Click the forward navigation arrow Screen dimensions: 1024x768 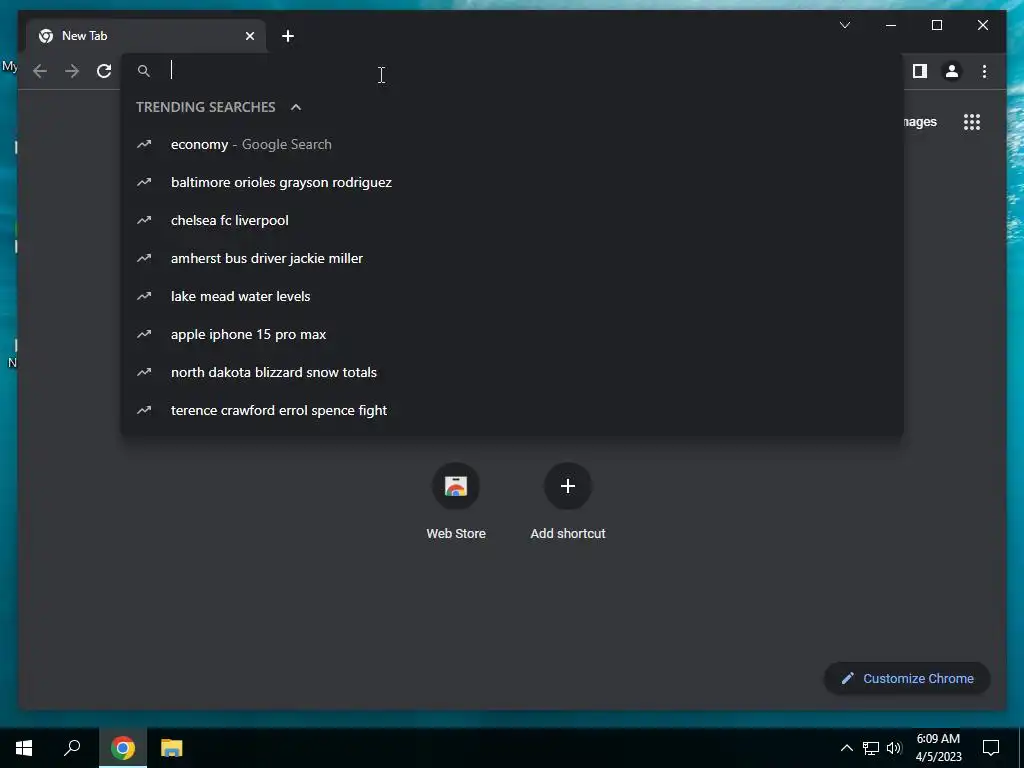(72, 71)
